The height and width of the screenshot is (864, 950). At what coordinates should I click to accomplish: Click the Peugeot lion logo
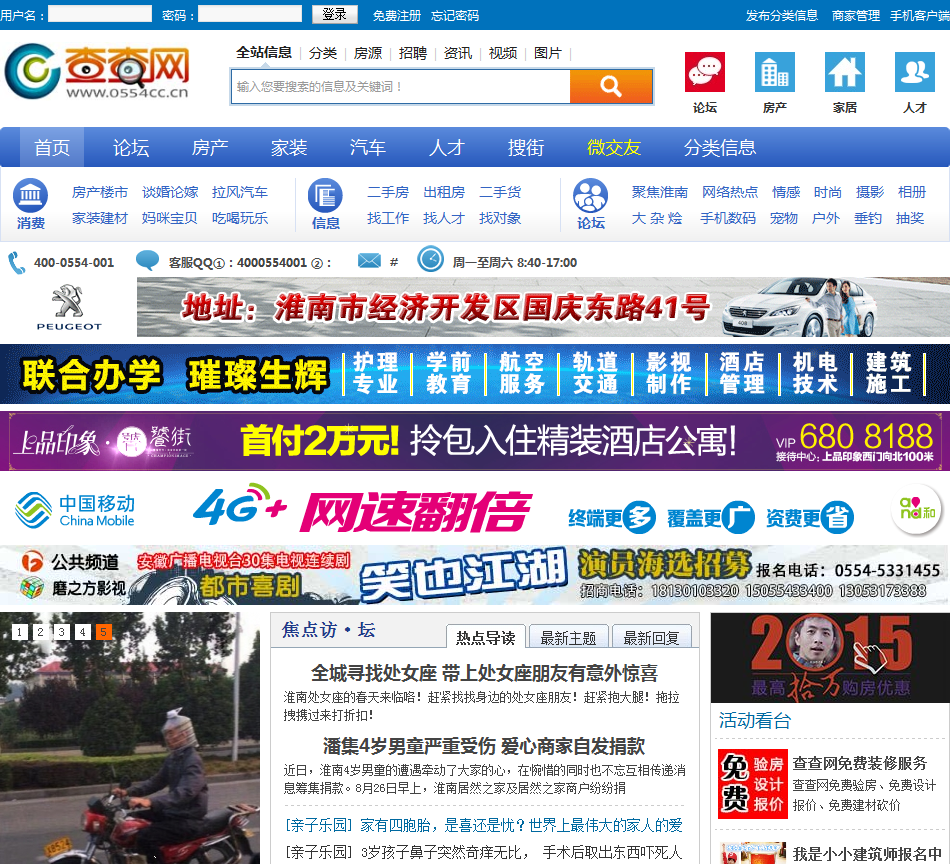68,307
